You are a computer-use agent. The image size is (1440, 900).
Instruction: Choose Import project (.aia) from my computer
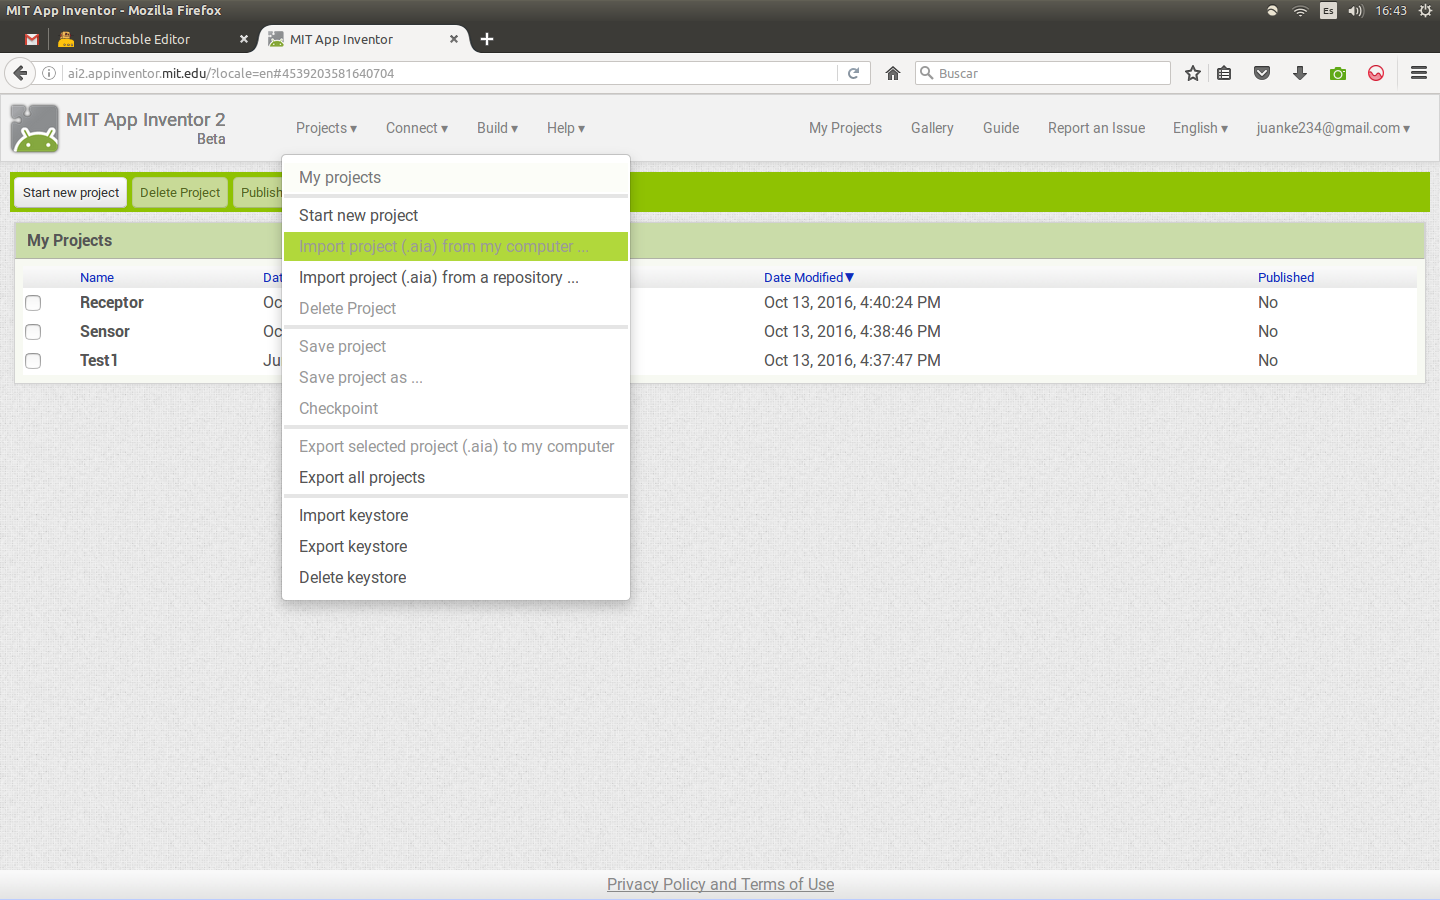(456, 246)
